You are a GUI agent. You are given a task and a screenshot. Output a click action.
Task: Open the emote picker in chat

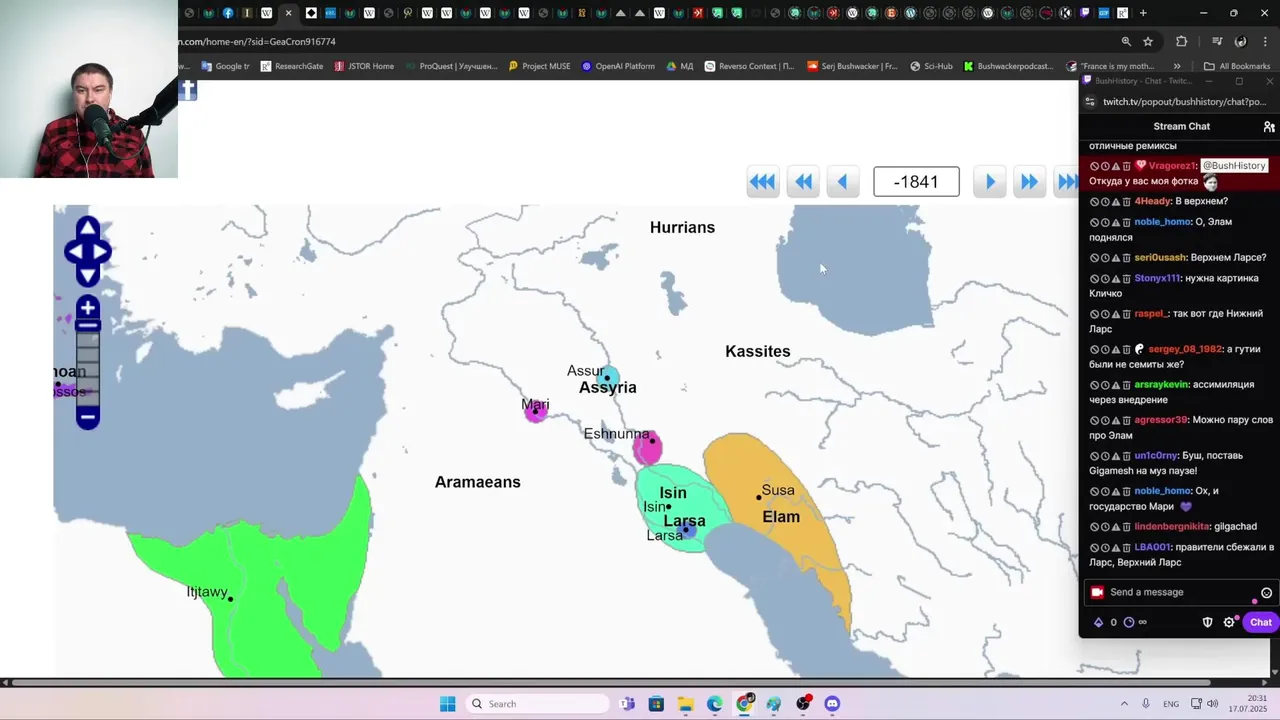pos(1266,592)
